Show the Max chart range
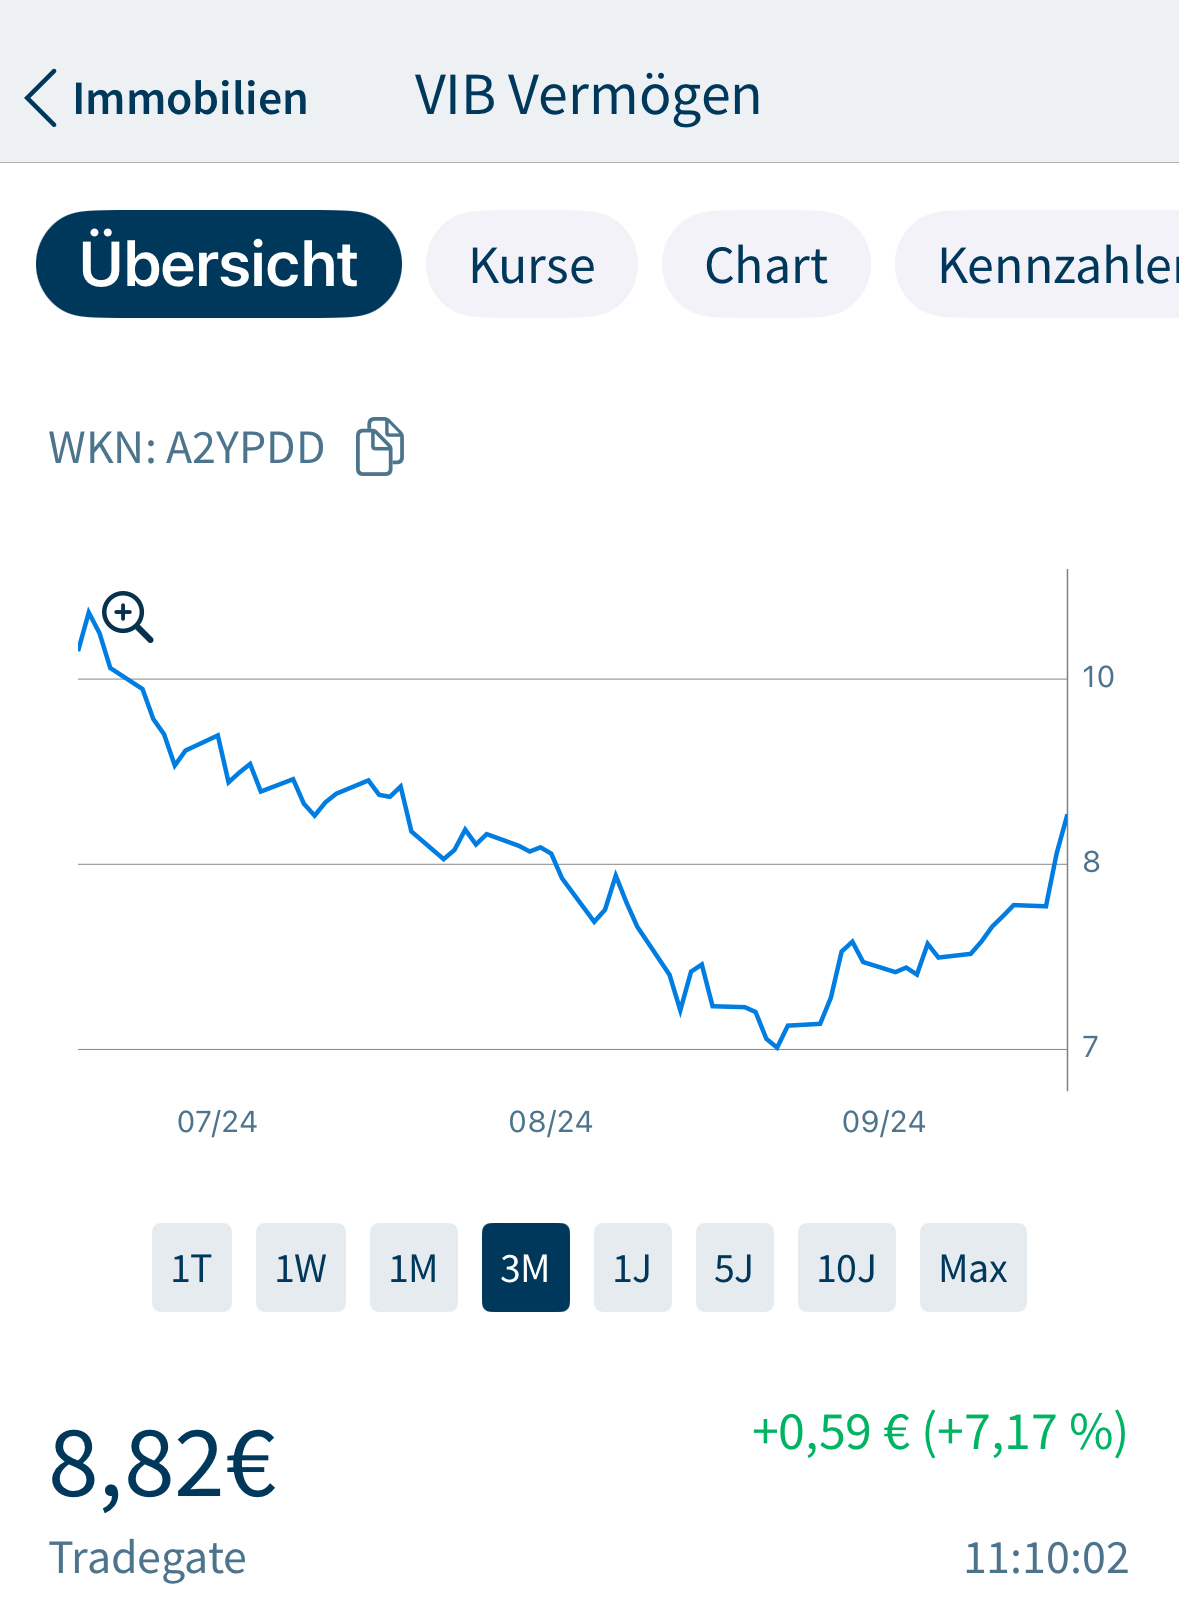 tap(972, 1268)
